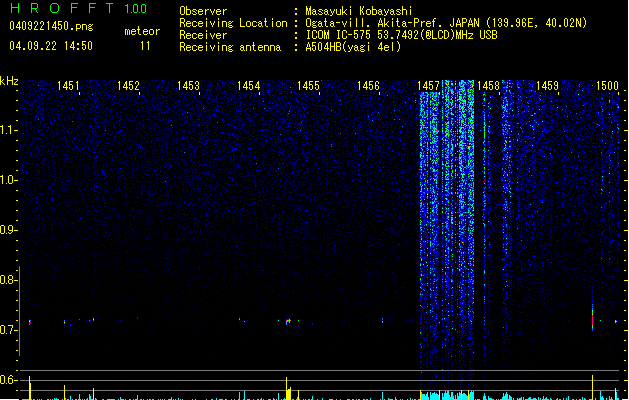Click the 1458 time axis label
This screenshot has width=629, height=400.
[488, 85]
